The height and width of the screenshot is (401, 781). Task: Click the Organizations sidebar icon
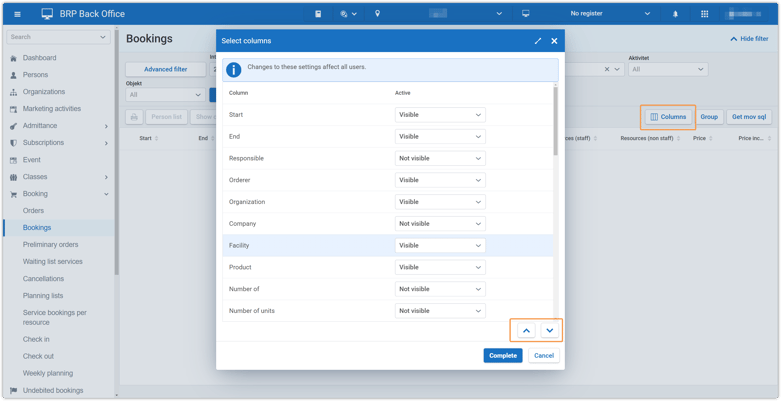[x=13, y=92]
